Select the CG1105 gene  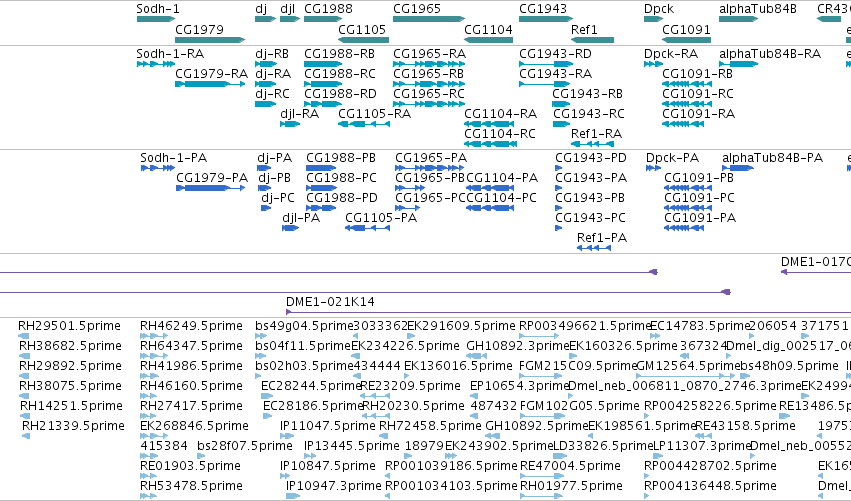click(x=364, y=40)
